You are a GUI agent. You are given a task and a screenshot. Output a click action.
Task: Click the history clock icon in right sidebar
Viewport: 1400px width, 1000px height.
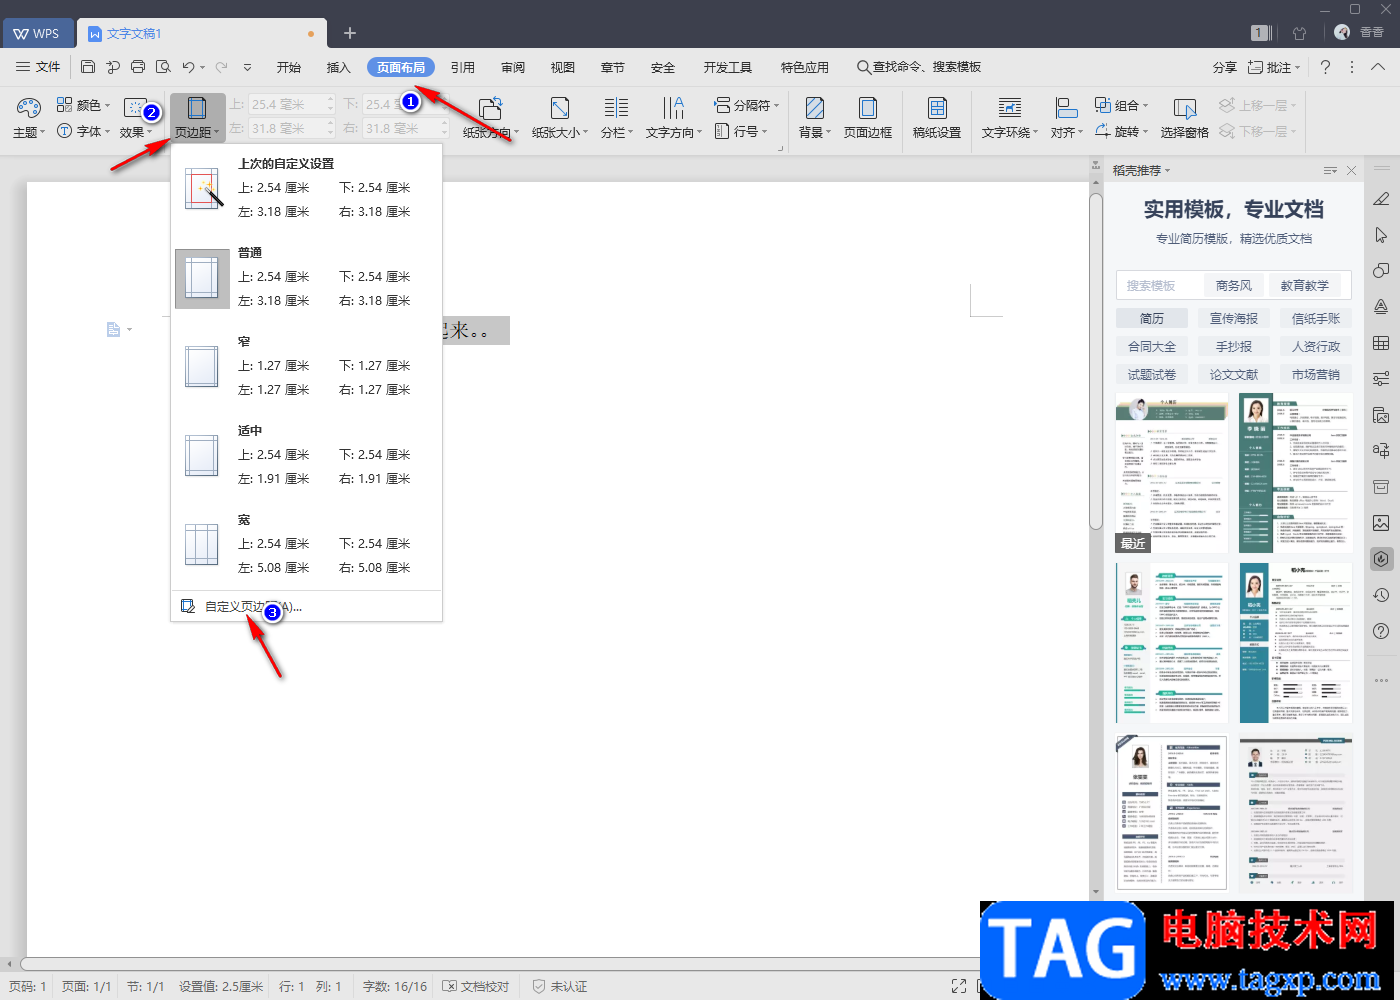tap(1381, 595)
